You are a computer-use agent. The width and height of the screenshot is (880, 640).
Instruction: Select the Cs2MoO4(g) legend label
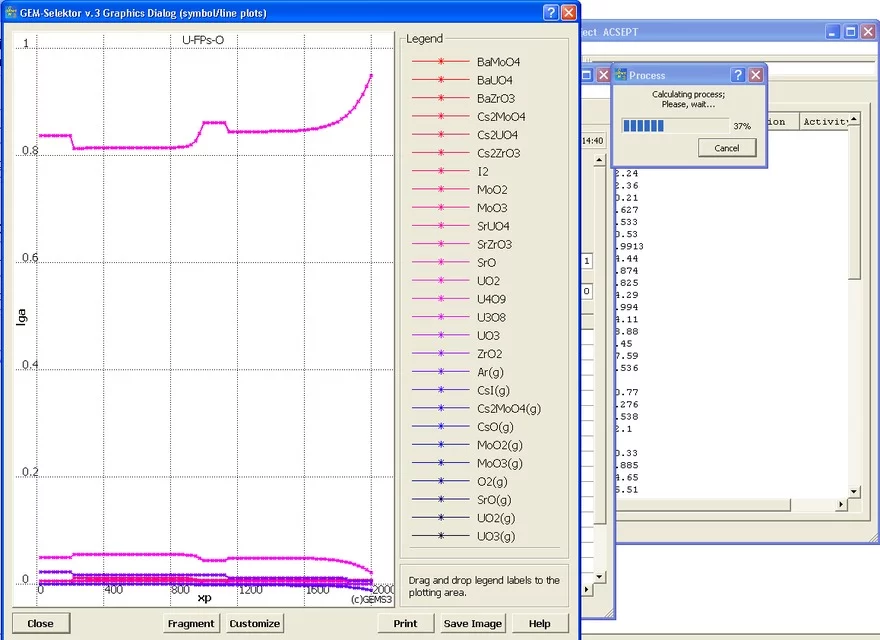[x=509, y=409]
